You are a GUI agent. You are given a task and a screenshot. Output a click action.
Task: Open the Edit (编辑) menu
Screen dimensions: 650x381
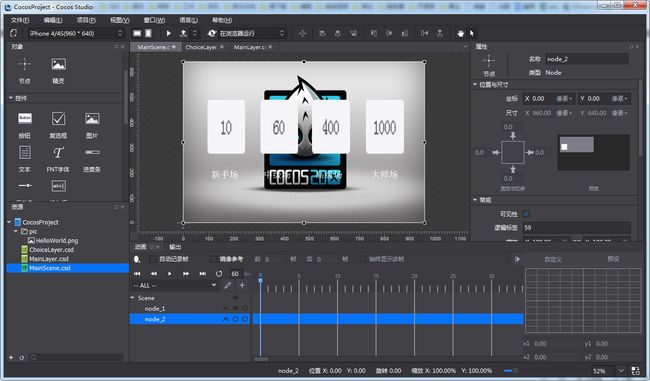point(53,20)
